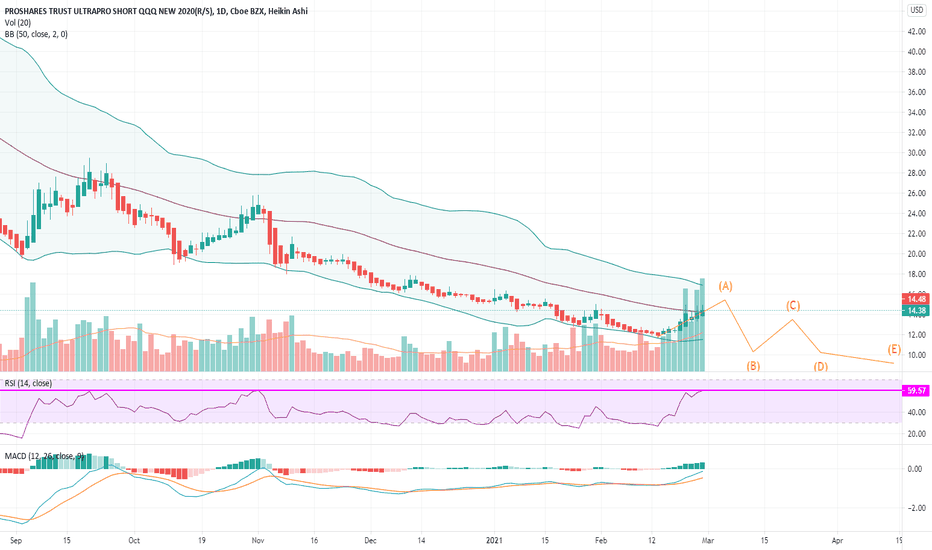
Task: Click the 26.00 price scale label
Action: [917, 193]
